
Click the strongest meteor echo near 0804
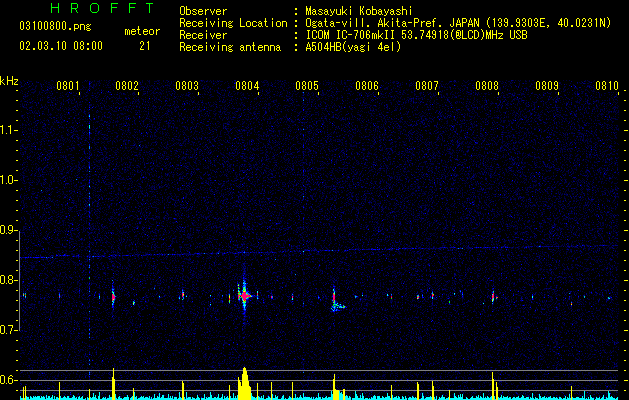tap(244, 296)
